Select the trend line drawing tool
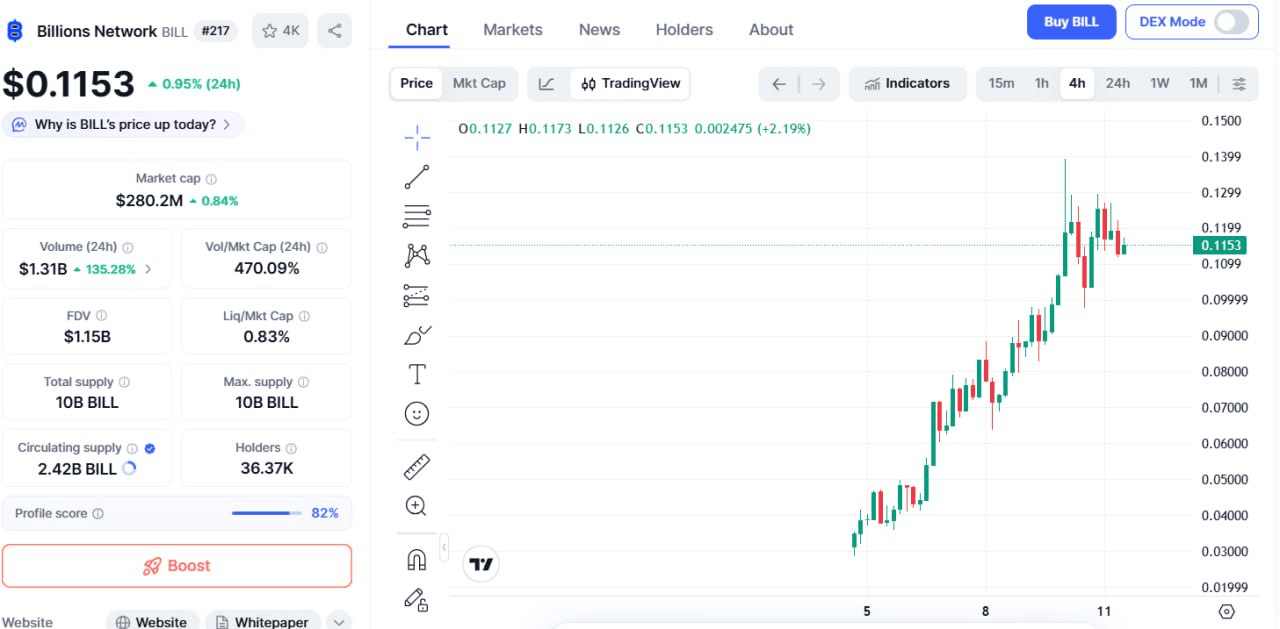1280x629 pixels. pyautogui.click(x=417, y=177)
